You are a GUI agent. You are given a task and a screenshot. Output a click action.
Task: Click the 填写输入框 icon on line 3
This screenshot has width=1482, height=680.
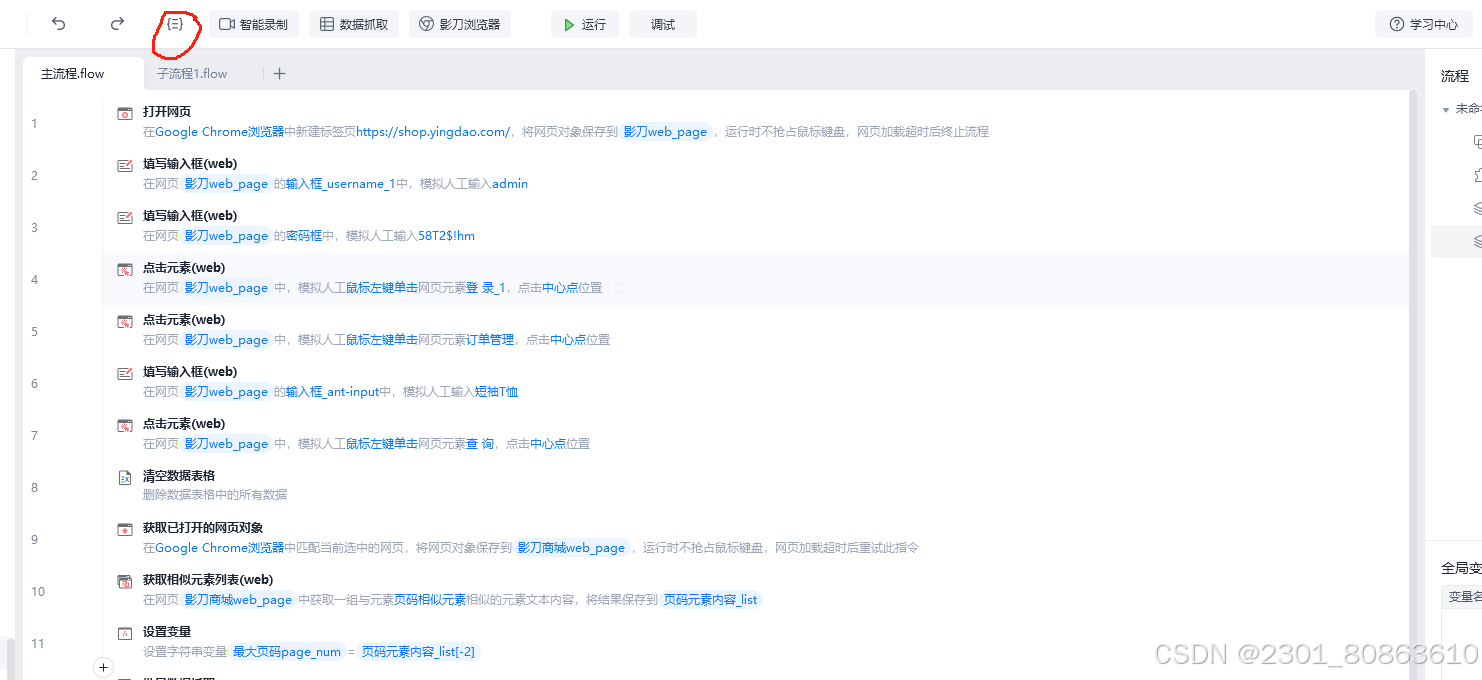pos(125,217)
